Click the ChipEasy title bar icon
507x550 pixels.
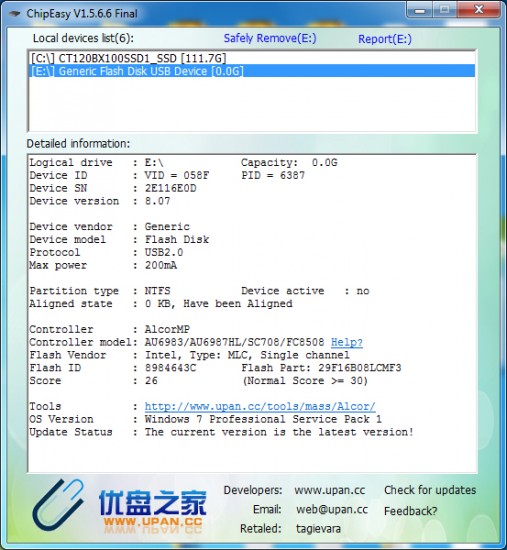[14, 14]
